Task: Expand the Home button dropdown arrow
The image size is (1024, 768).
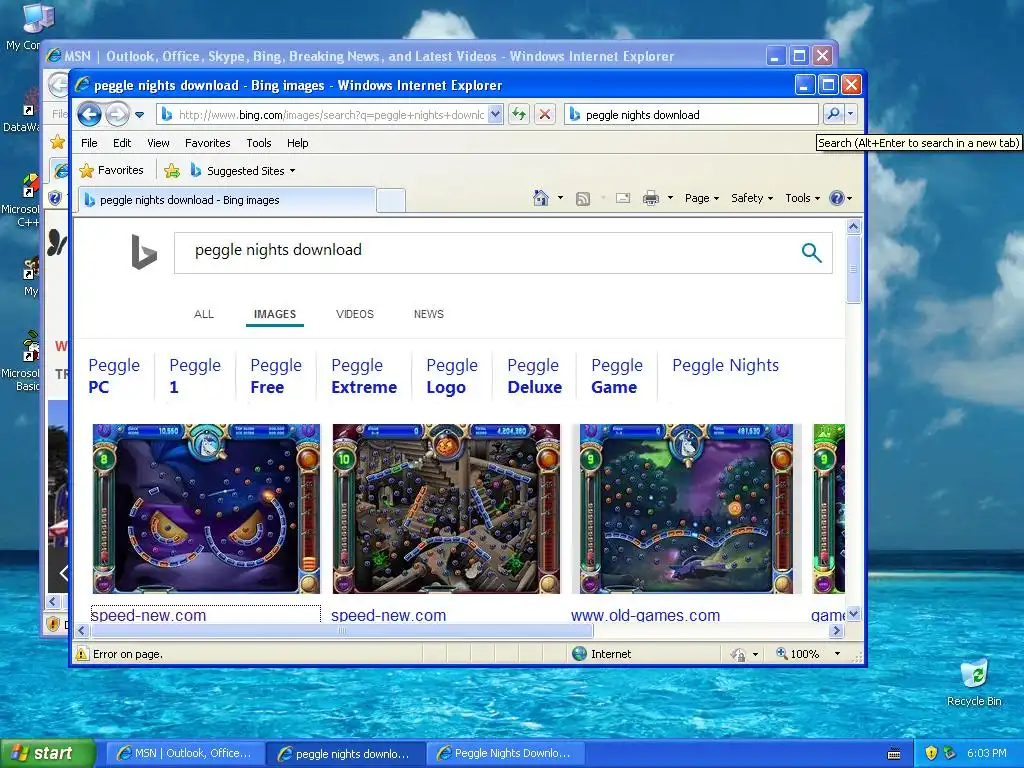Action: click(560, 198)
